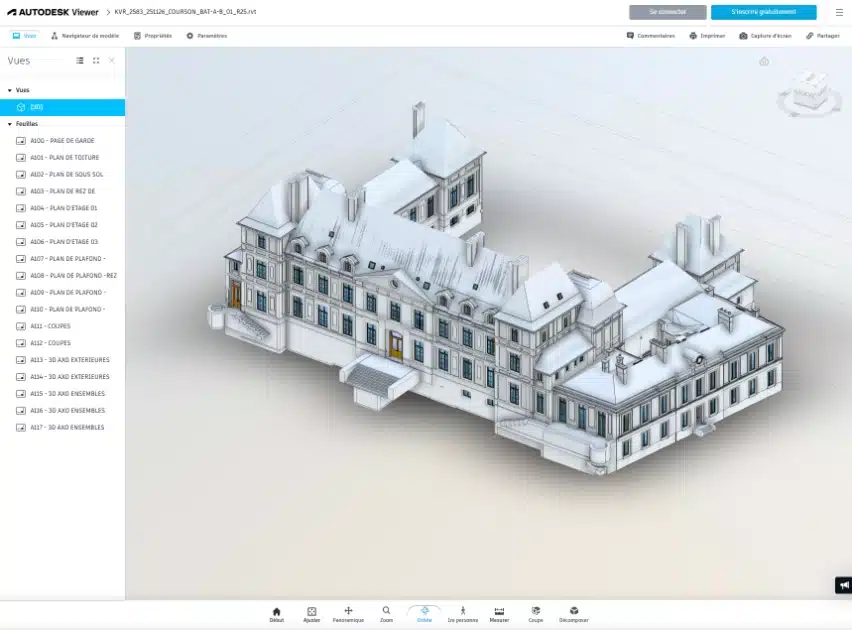Collapse the Feuilles tree section
The width and height of the screenshot is (852, 630).
pos(10,124)
